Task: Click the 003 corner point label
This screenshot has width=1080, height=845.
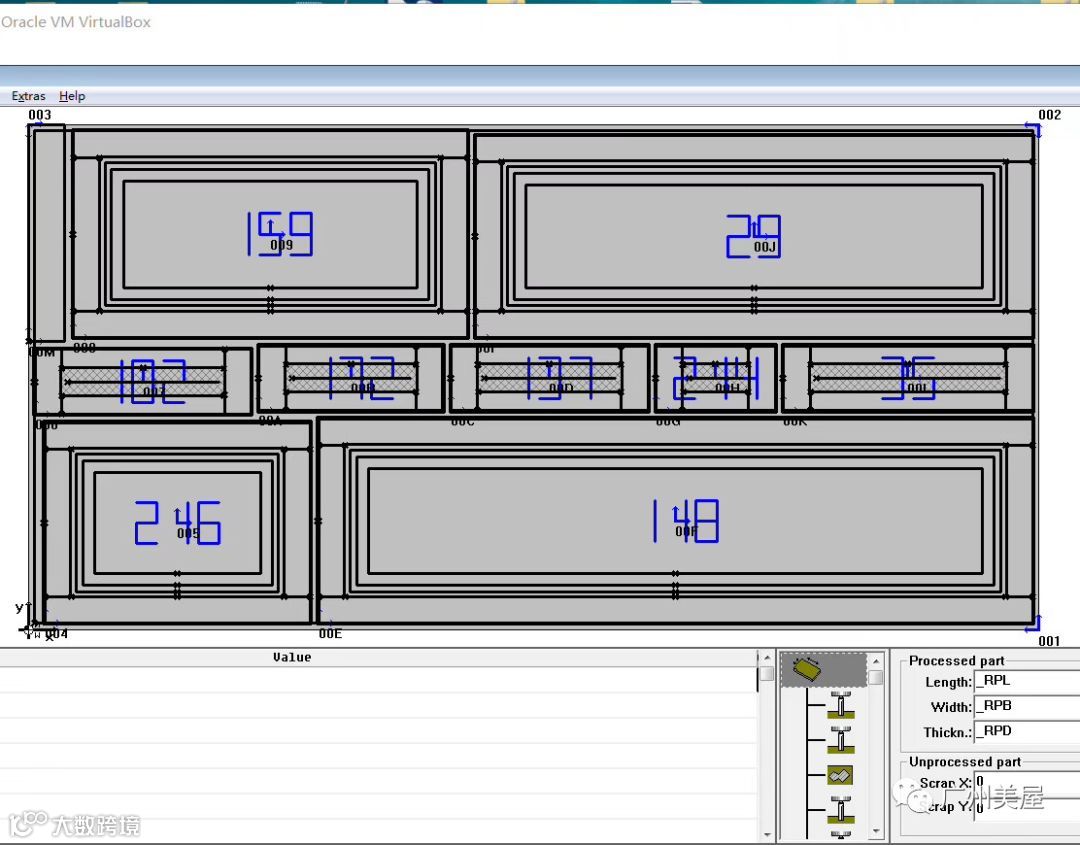Action: (39, 114)
